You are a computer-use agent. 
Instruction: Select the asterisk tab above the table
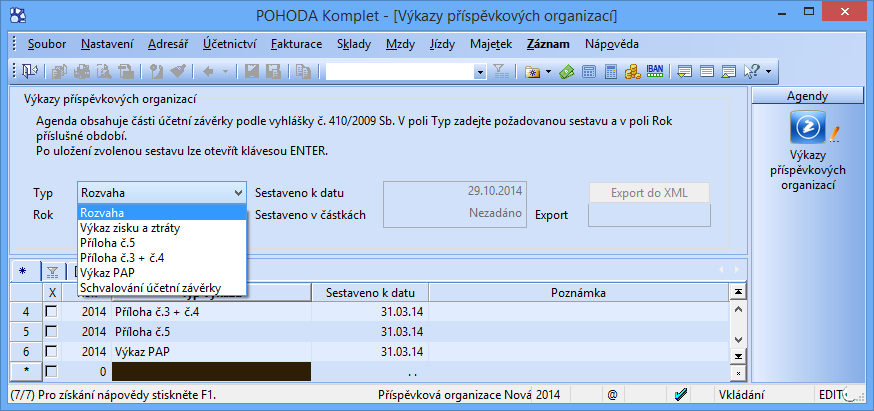click(x=22, y=271)
